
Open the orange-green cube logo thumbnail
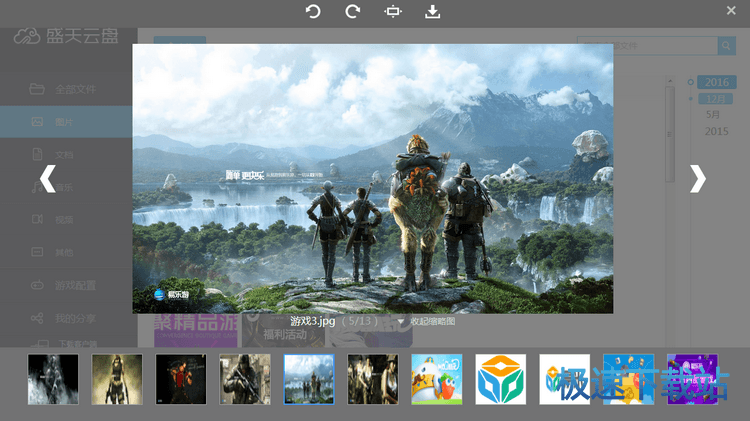(x=501, y=379)
